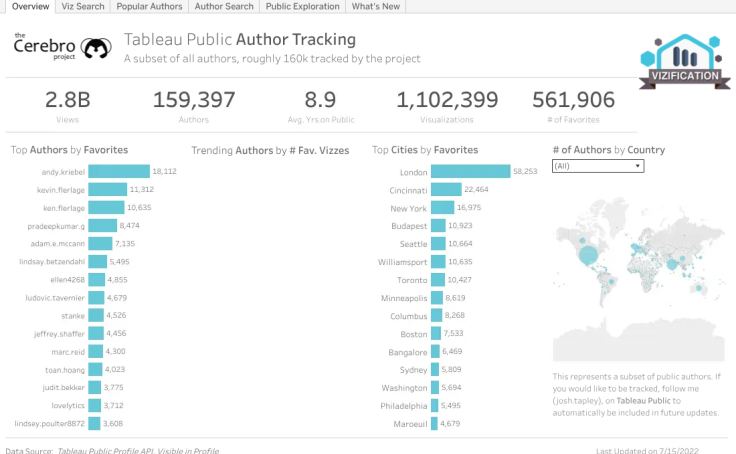Screen dimensions: 736x454
Task: Click the 1,102,399 Visualizations figure
Action: pos(447,100)
